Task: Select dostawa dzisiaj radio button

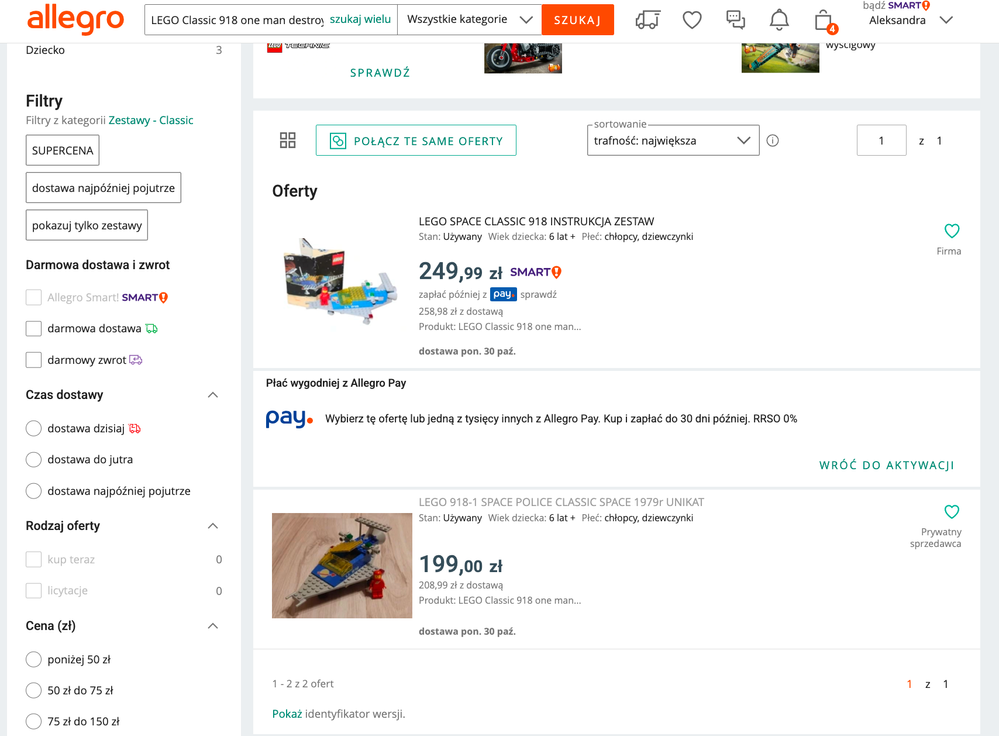Action: coord(34,428)
